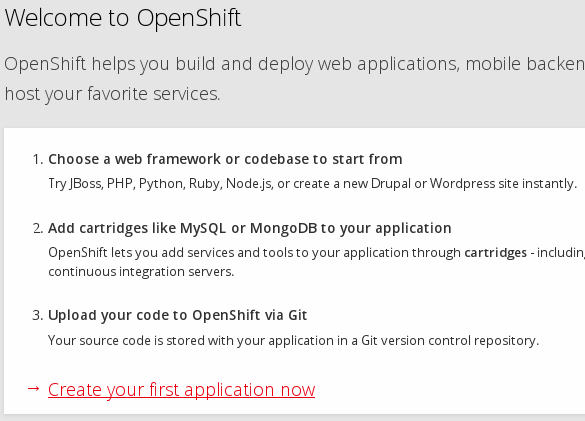Click the 'Try JBoss, PHP, Python' description line
Viewport: 585px width, 421px height.
pyautogui.click(x=313, y=184)
